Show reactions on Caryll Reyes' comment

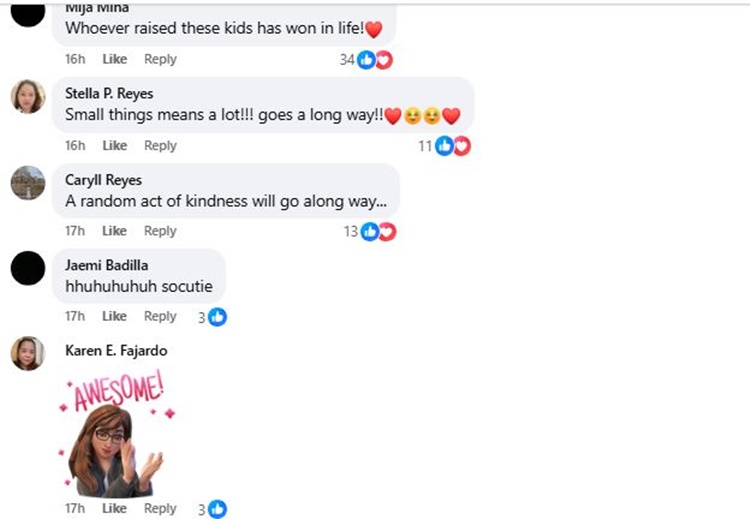point(377,232)
